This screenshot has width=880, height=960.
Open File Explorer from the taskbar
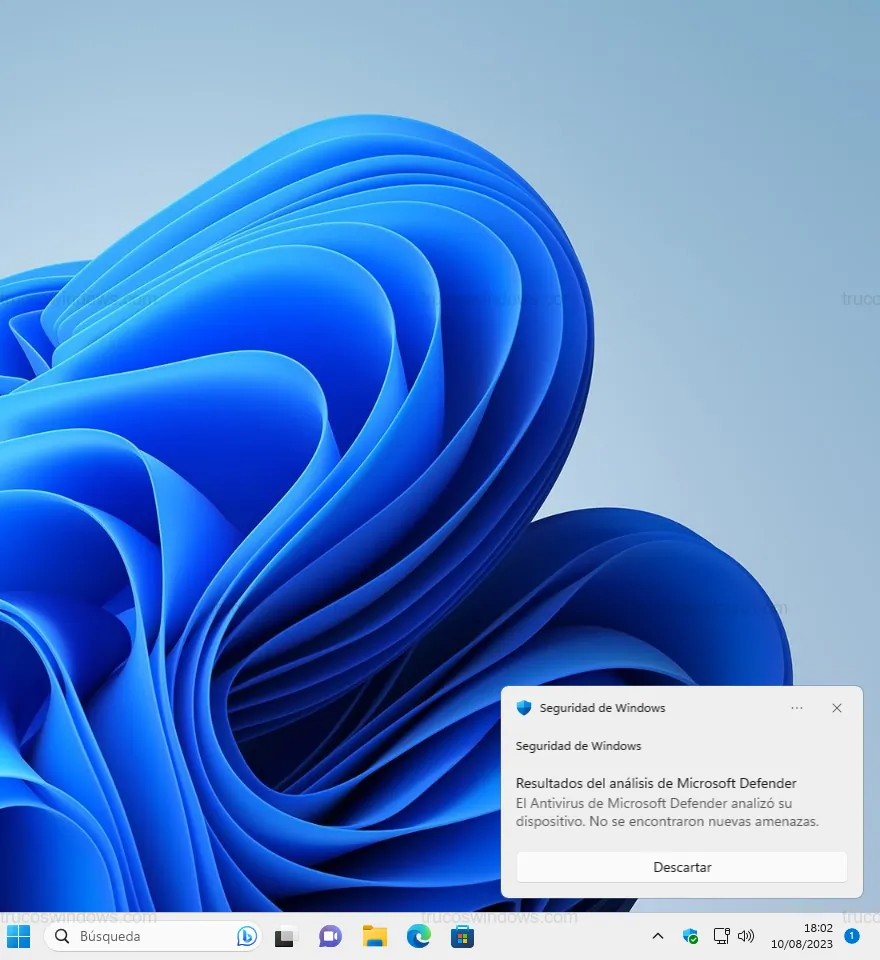pos(375,937)
